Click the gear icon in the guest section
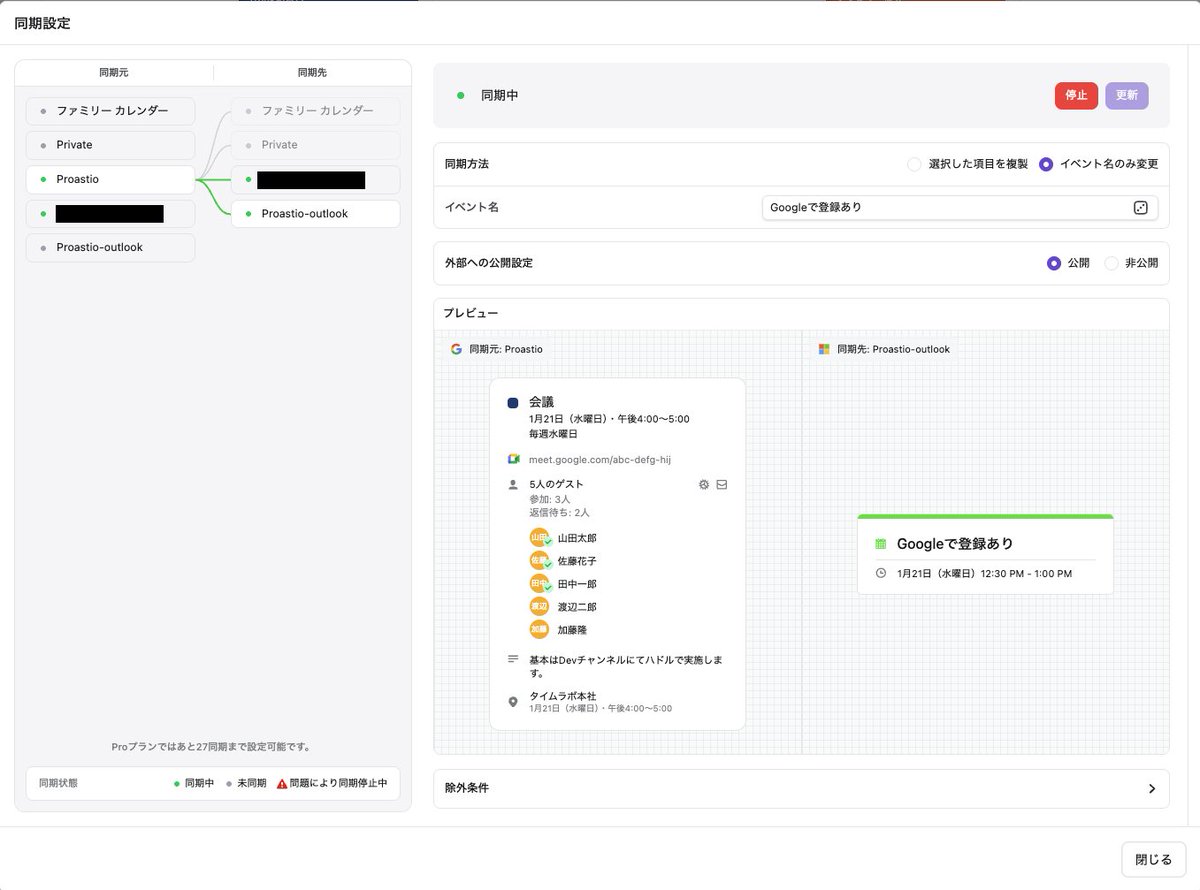The width and height of the screenshot is (1200, 890). [704, 484]
